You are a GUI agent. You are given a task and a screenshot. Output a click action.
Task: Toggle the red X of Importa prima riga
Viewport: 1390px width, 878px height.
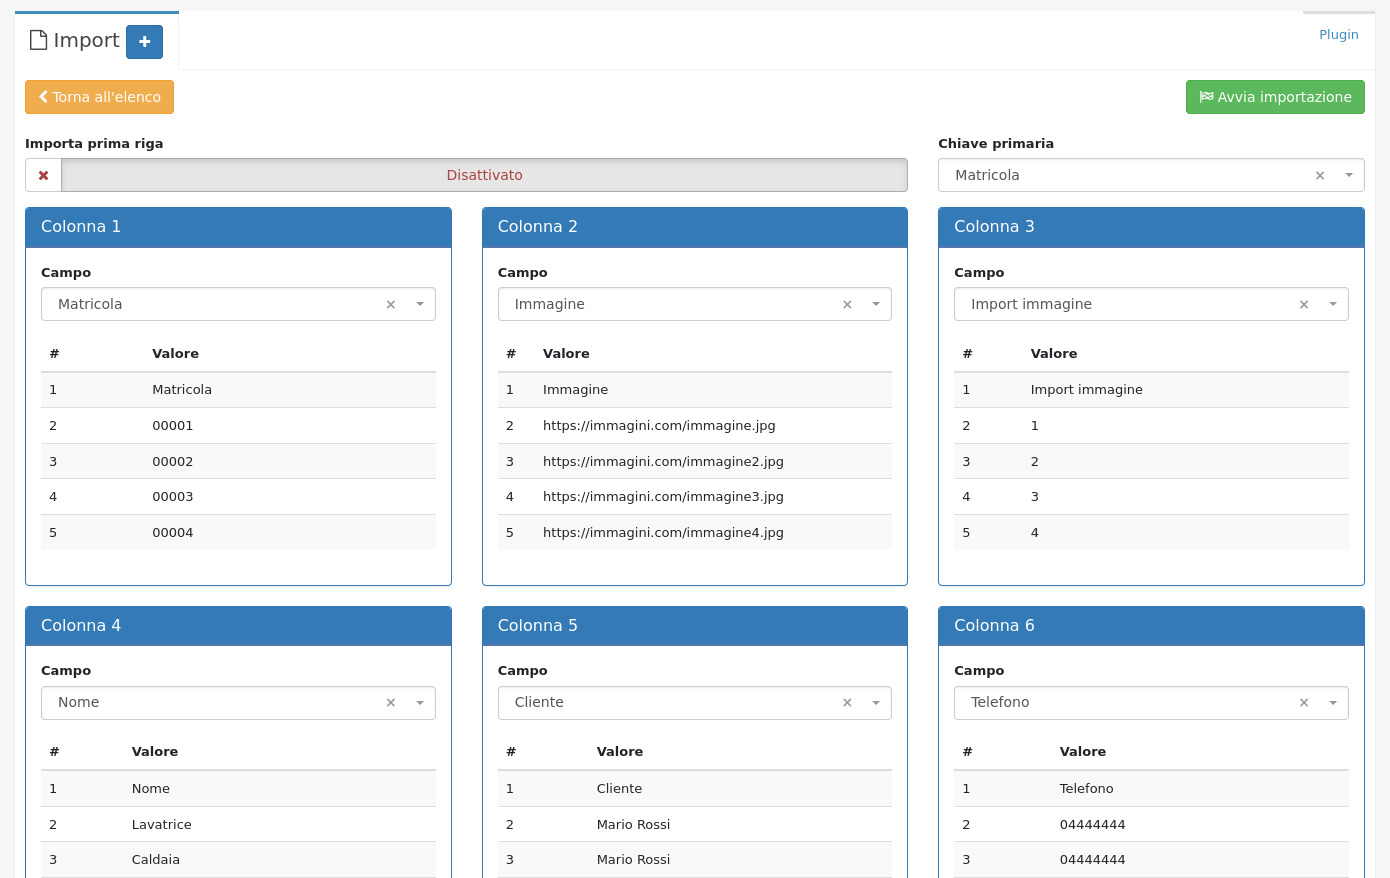(x=43, y=175)
